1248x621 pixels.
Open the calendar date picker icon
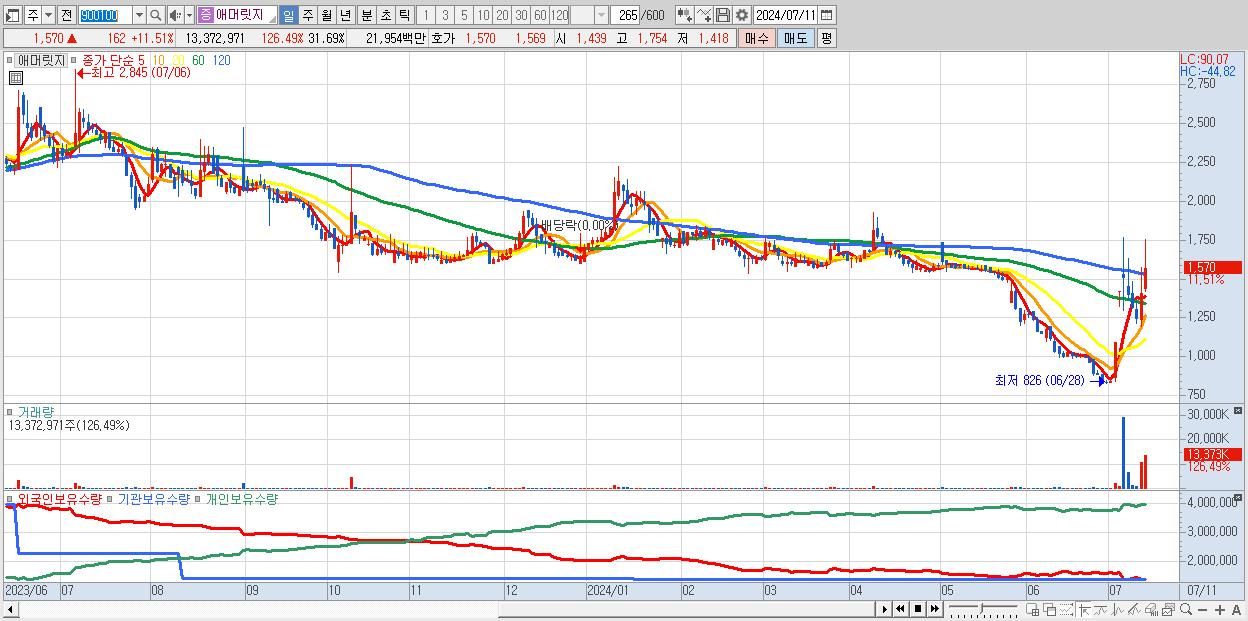pos(826,16)
